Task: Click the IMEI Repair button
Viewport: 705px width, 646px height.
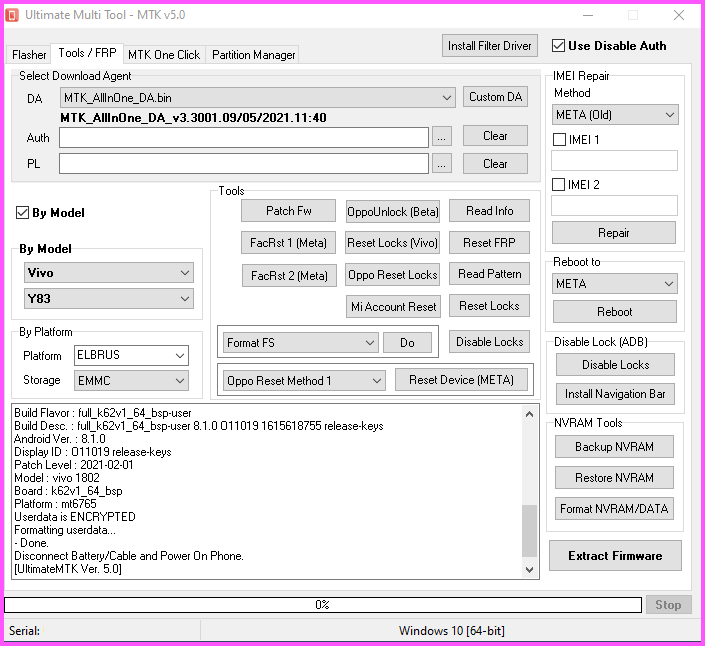Action: tap(614, 233)
